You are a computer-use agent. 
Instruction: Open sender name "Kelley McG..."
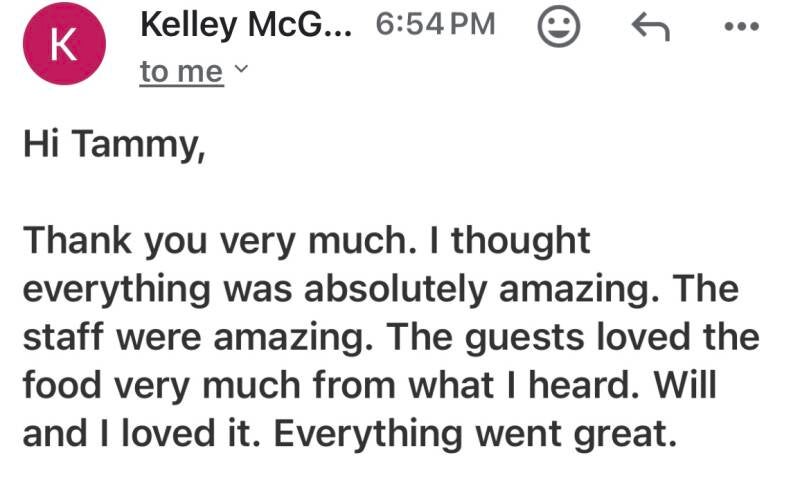(246, 26)
